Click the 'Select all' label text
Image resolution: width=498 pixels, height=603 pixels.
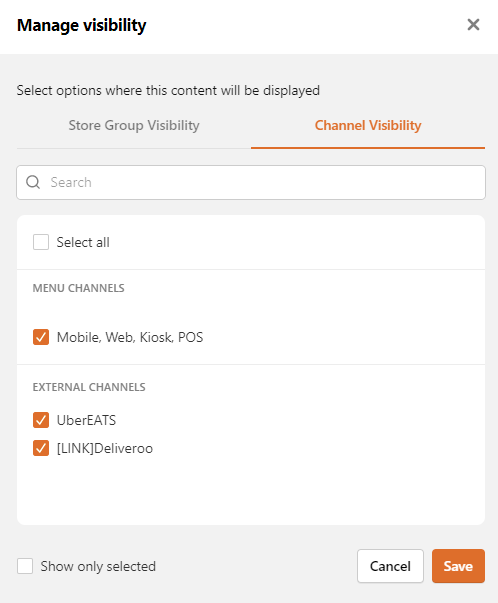click(x=83, y=242)
